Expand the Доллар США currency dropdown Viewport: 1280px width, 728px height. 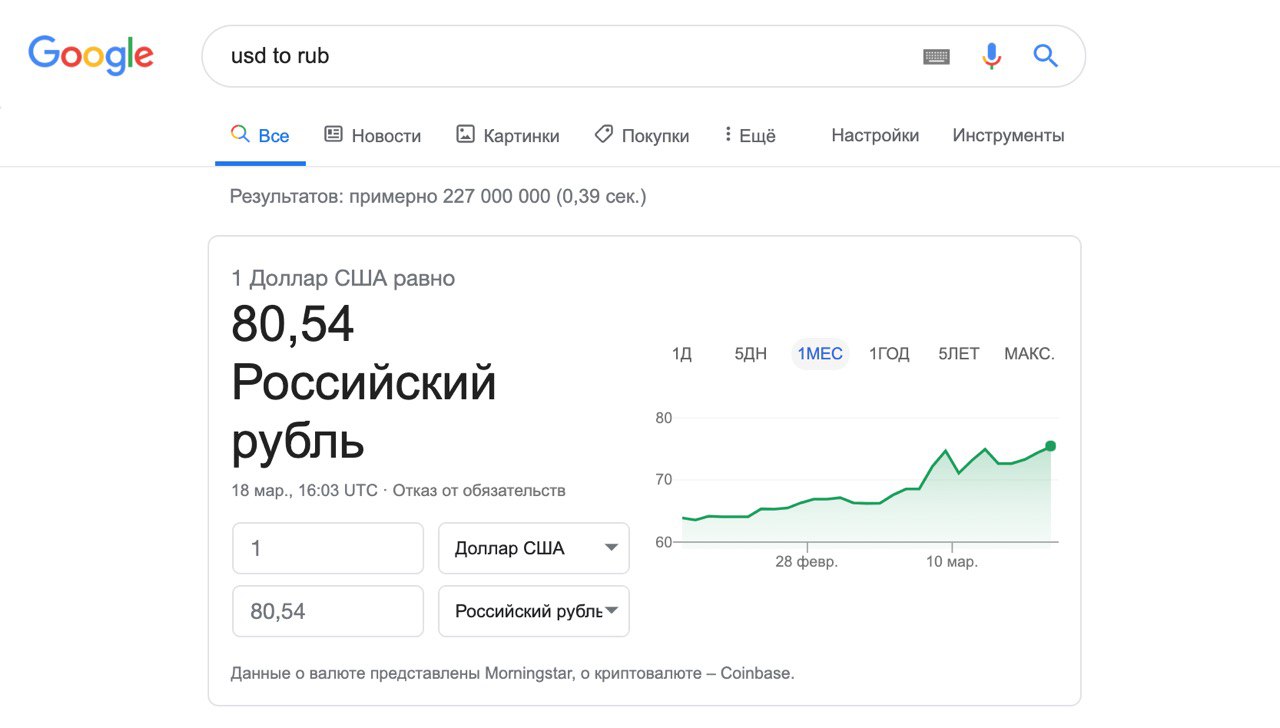[x=534, y=548]
